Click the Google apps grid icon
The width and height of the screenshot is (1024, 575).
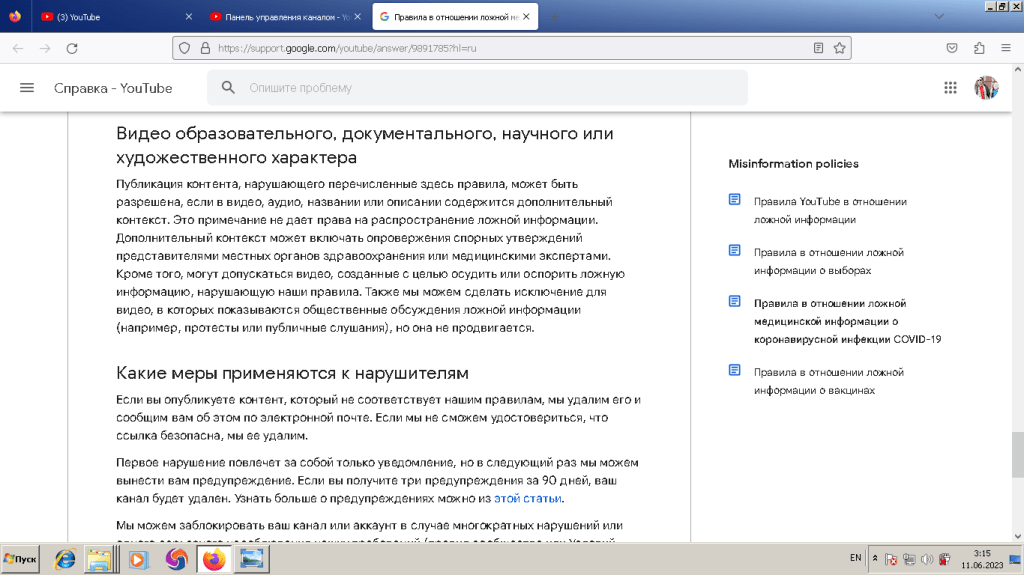[950, 88]
